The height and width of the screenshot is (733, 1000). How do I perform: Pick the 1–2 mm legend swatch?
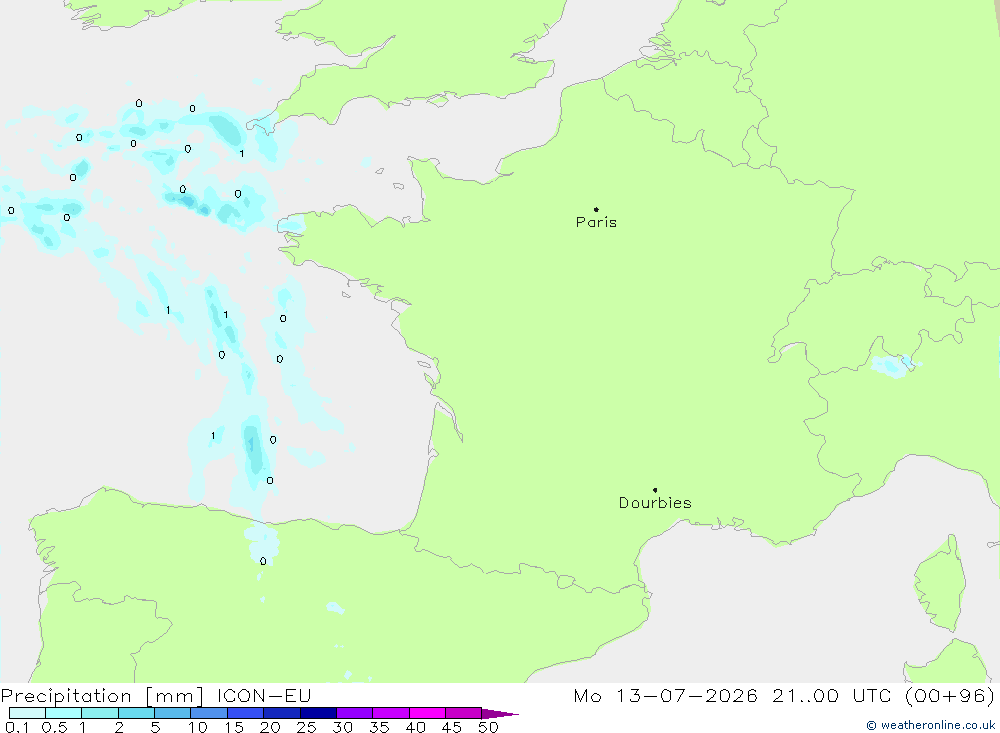tap(99, 713)
